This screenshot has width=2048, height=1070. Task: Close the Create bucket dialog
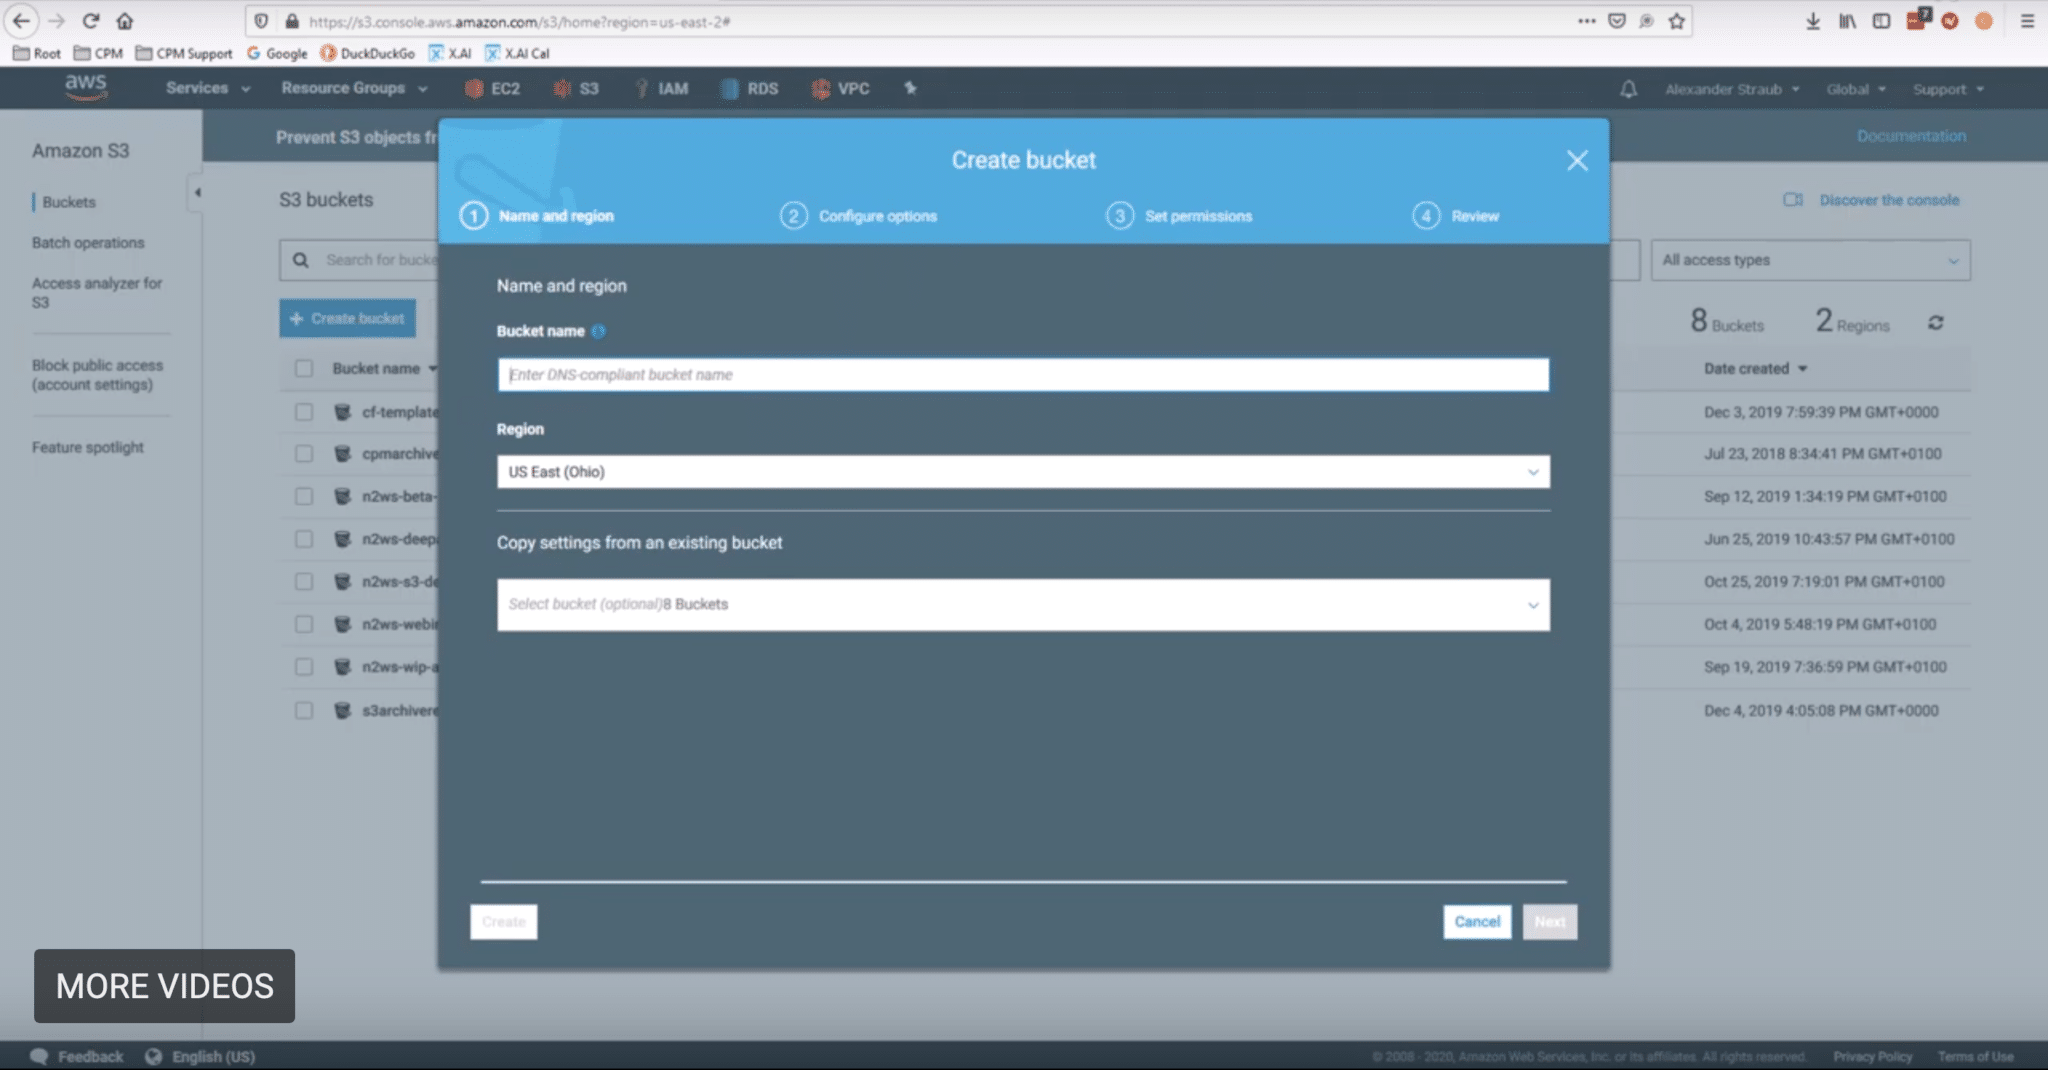point(1577,160)
